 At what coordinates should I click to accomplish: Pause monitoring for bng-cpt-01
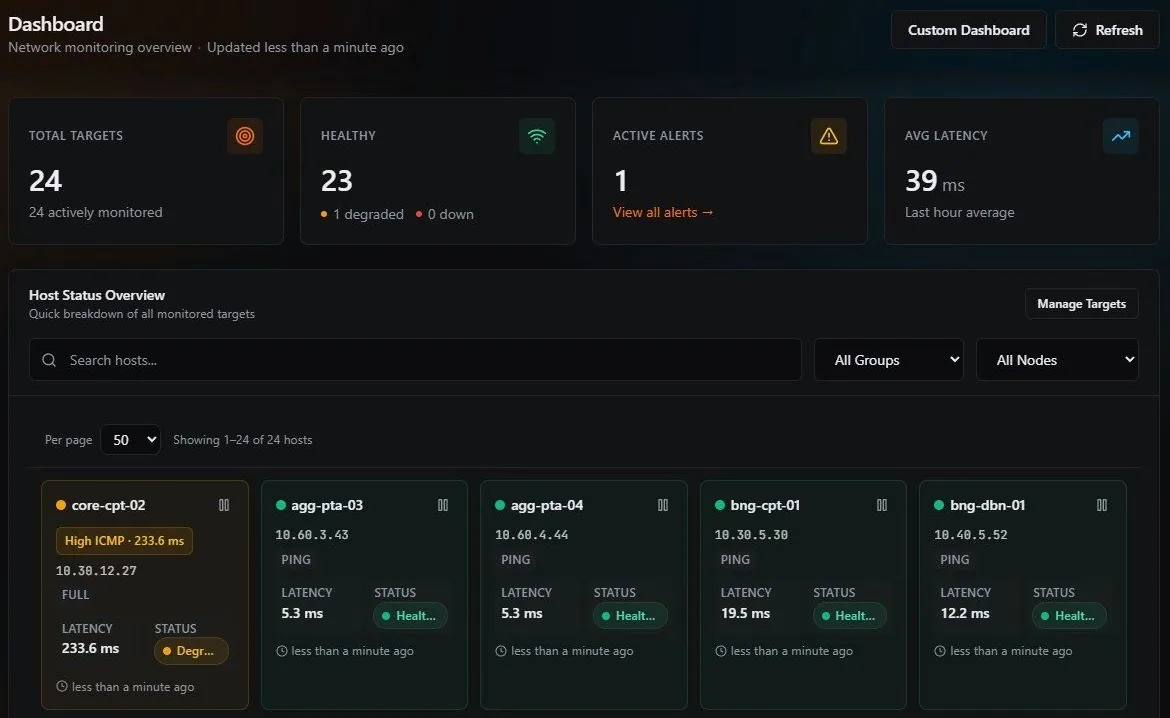[x=882, y=505]
